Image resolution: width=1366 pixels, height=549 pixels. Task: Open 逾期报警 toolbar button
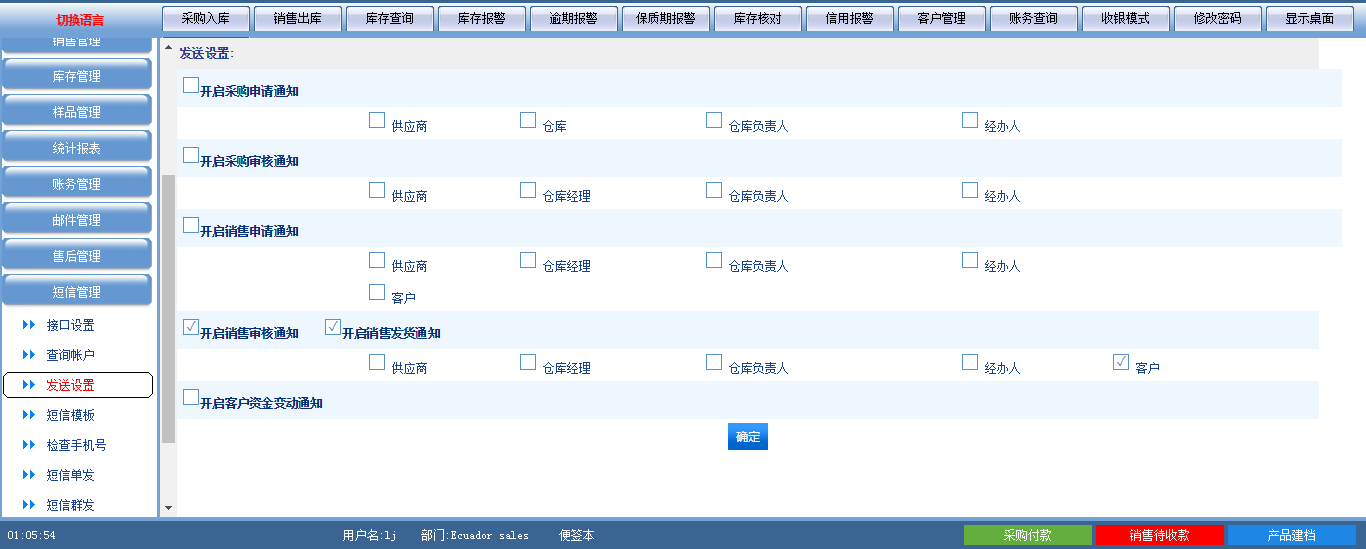coord(574,19)
